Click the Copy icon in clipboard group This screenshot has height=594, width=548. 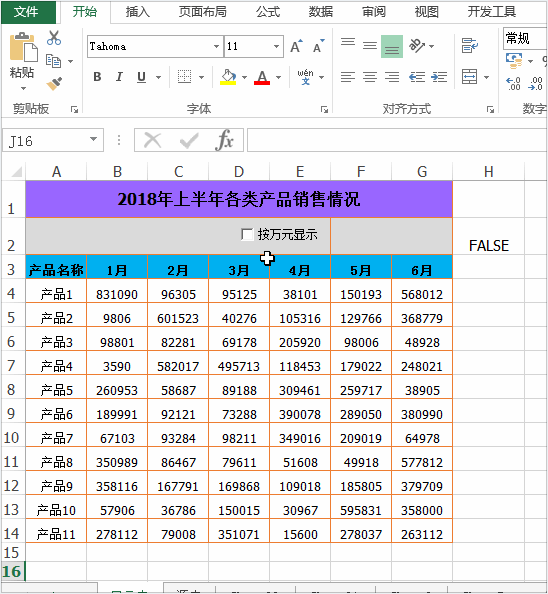(53, 61)
